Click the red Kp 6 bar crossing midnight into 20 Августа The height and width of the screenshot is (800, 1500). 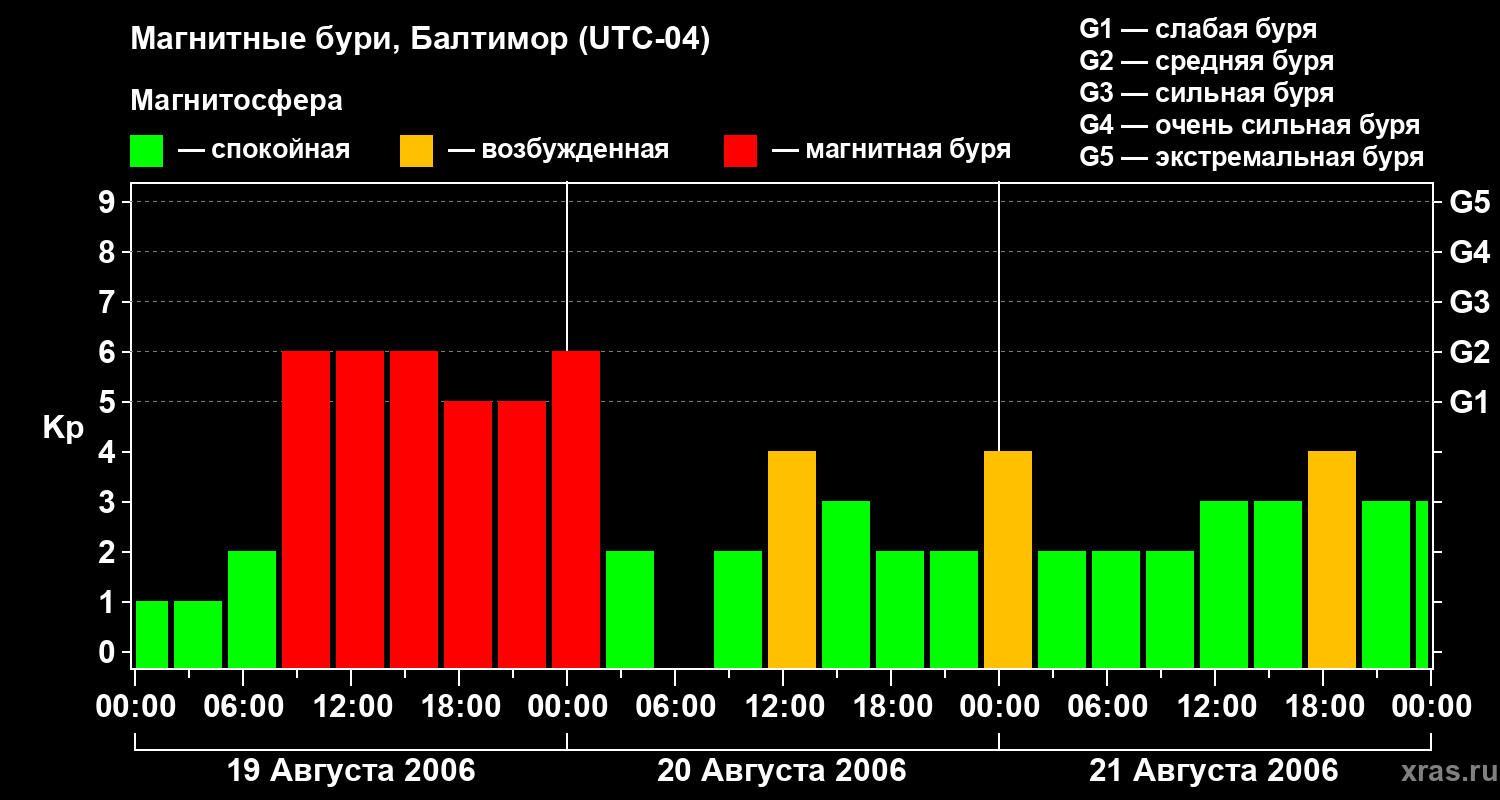(576, 510)
